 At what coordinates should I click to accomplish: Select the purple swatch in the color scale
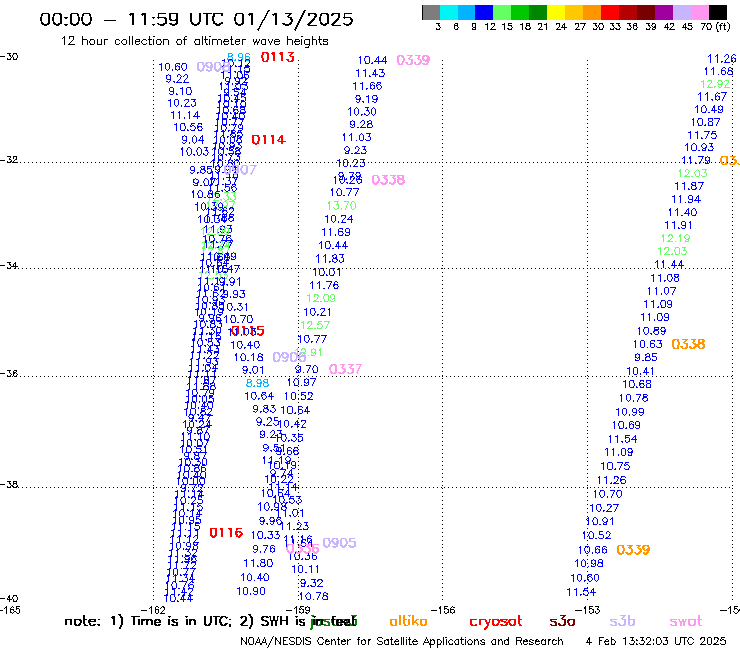(663, 12)
